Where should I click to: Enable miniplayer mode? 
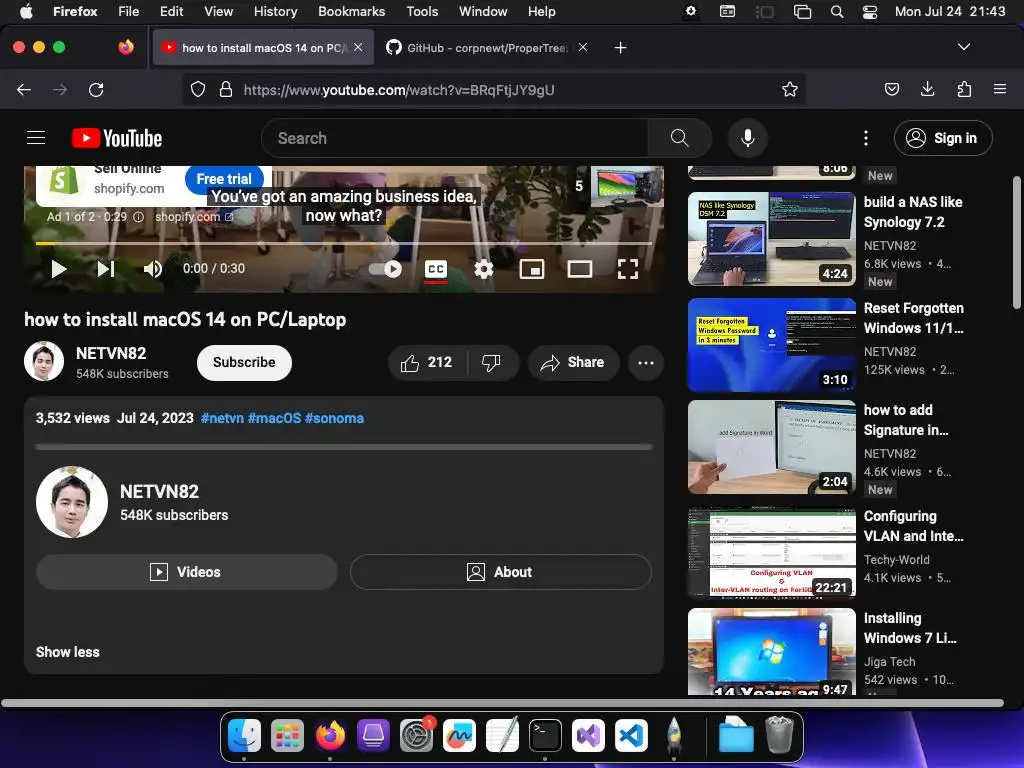tap(532, 269)
